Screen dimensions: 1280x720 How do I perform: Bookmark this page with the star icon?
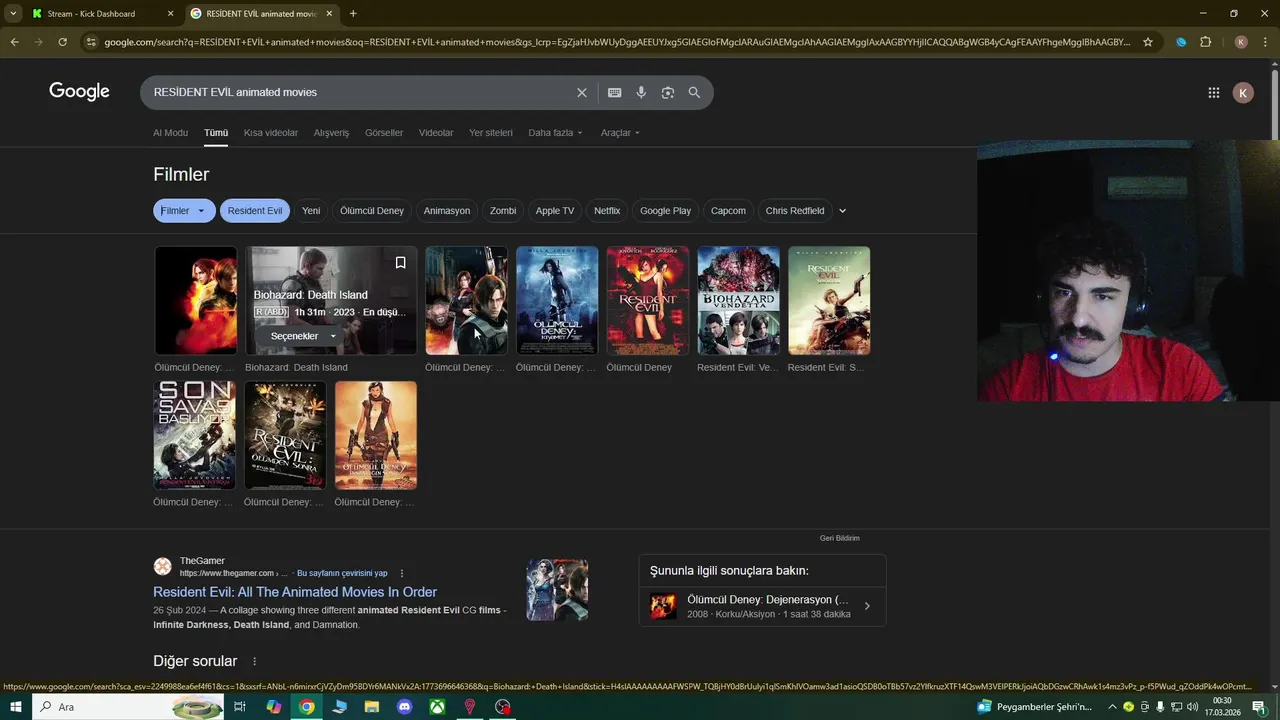pyautogui.click(x=1148, y=42)
